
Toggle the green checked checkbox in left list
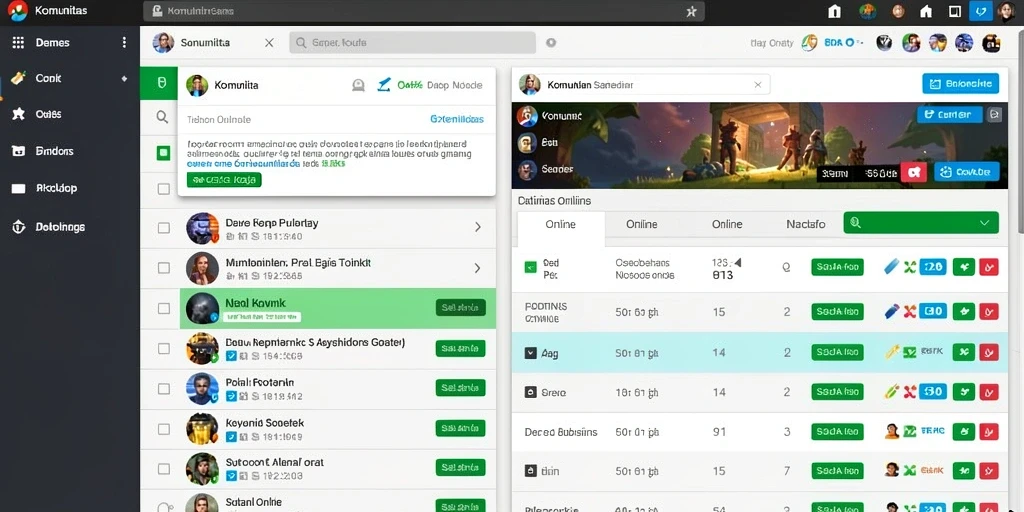(163, 153)
